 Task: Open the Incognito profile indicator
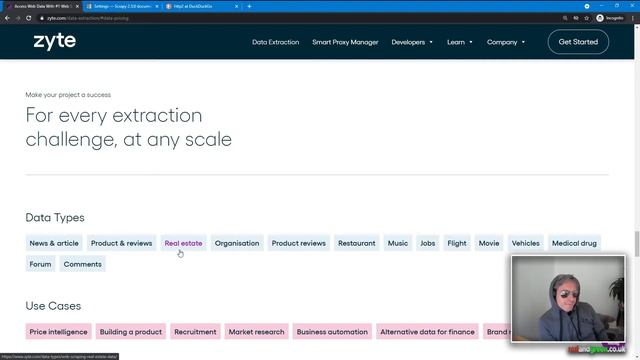[610, 18]
